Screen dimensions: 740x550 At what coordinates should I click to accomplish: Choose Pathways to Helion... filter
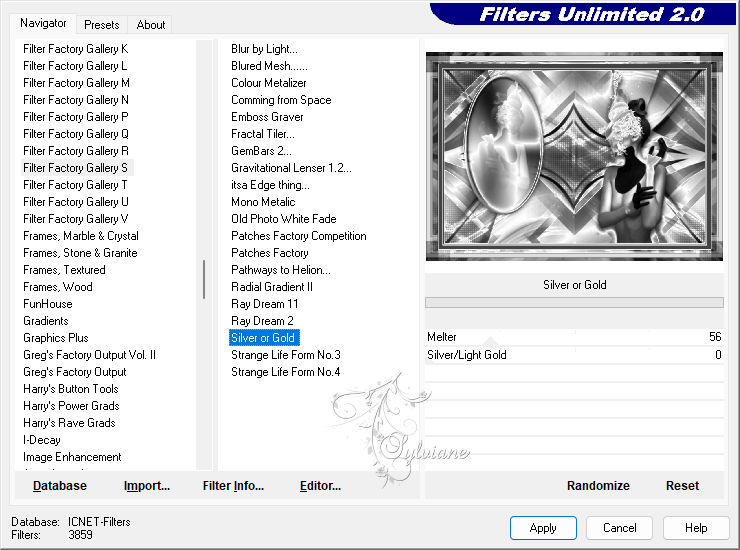[281, 270]
